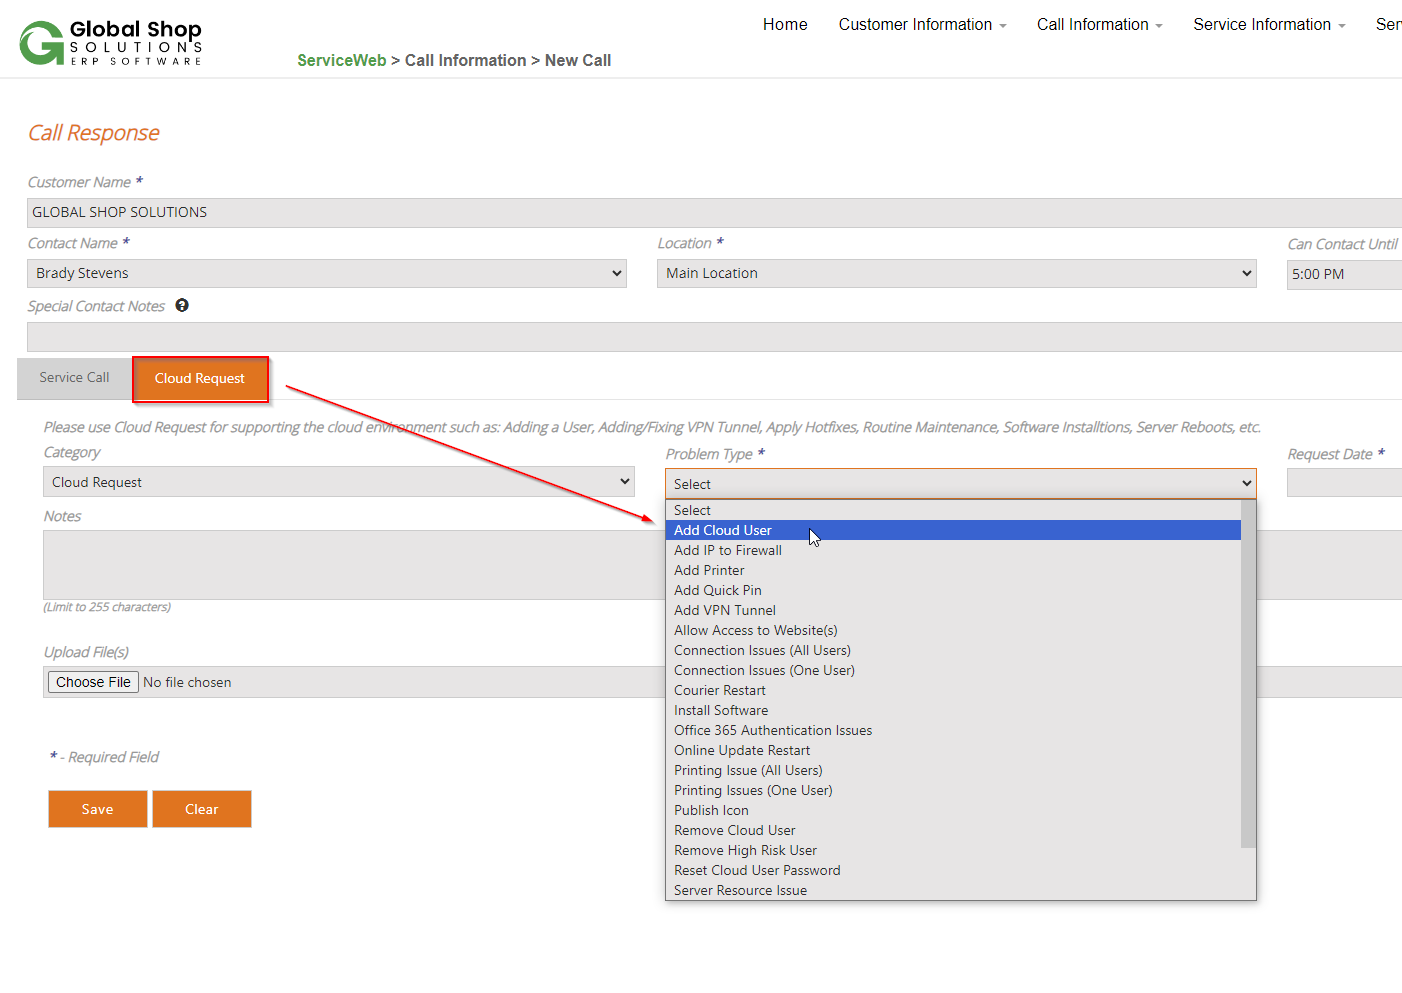Select 'Add VPN Tunnel' option

(953, 610)
